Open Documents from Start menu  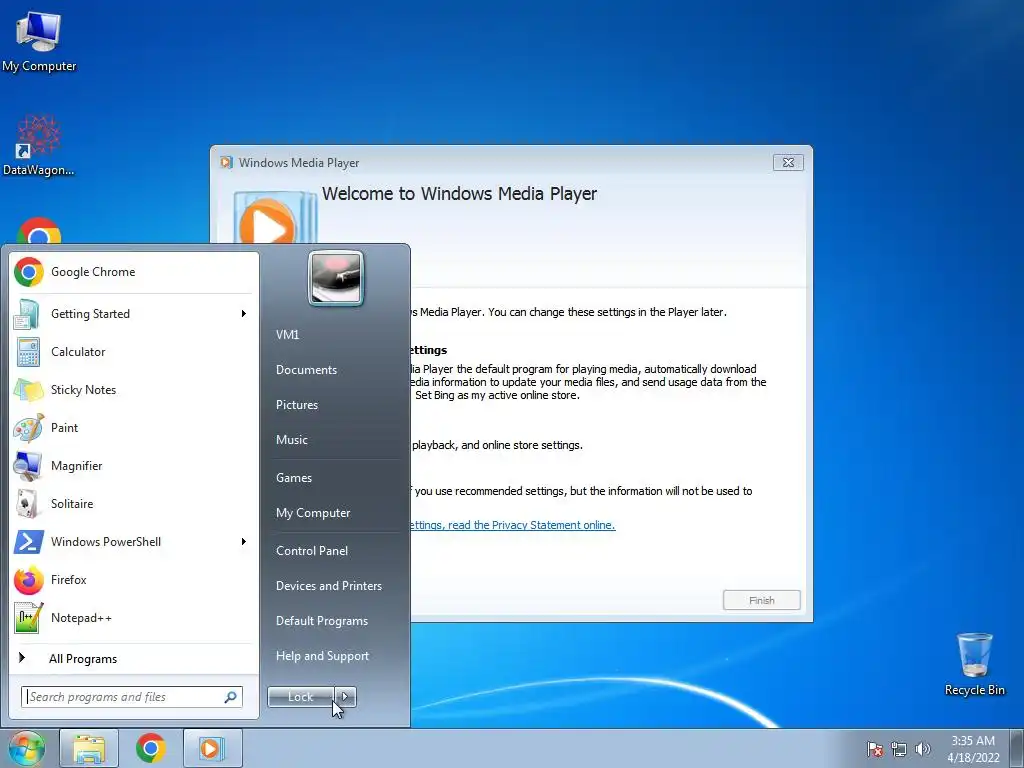tap(306, 370)
